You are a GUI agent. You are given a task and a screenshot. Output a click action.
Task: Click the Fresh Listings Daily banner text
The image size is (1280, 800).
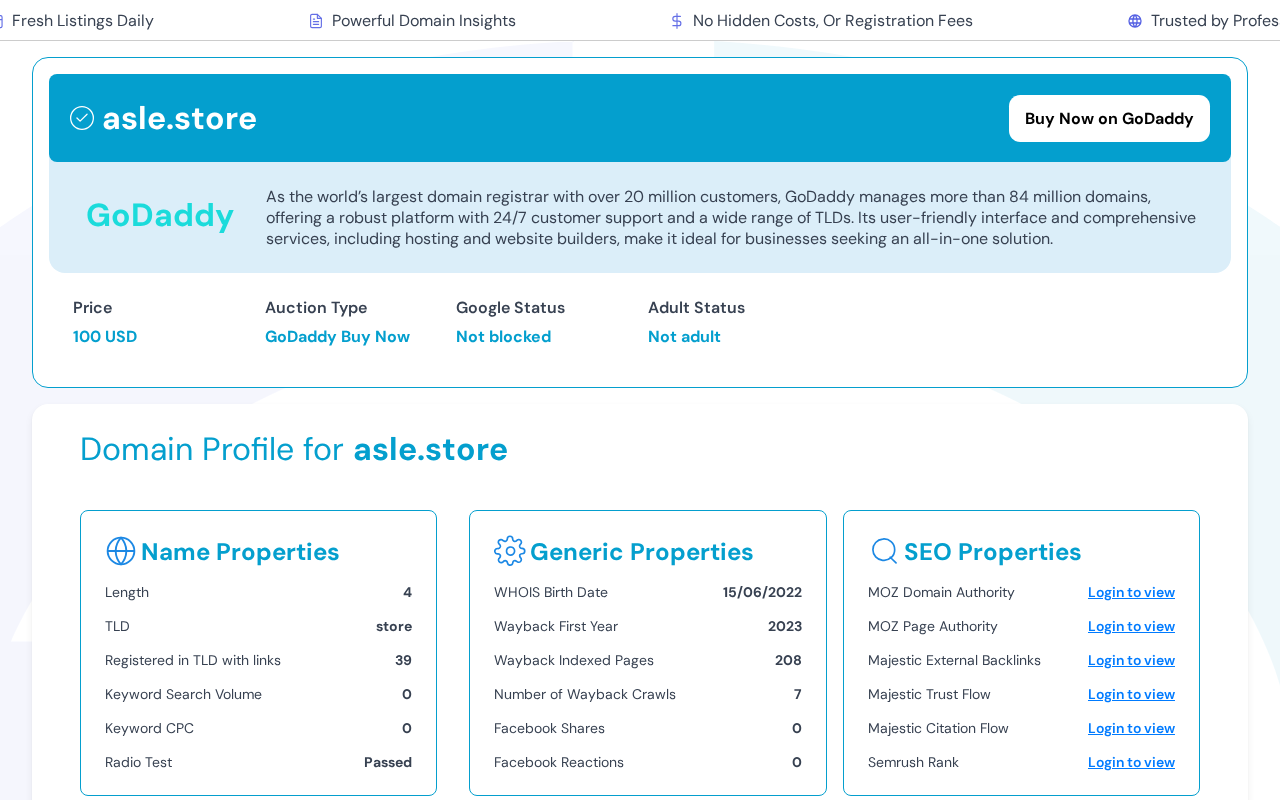click(x=83, y=21)
